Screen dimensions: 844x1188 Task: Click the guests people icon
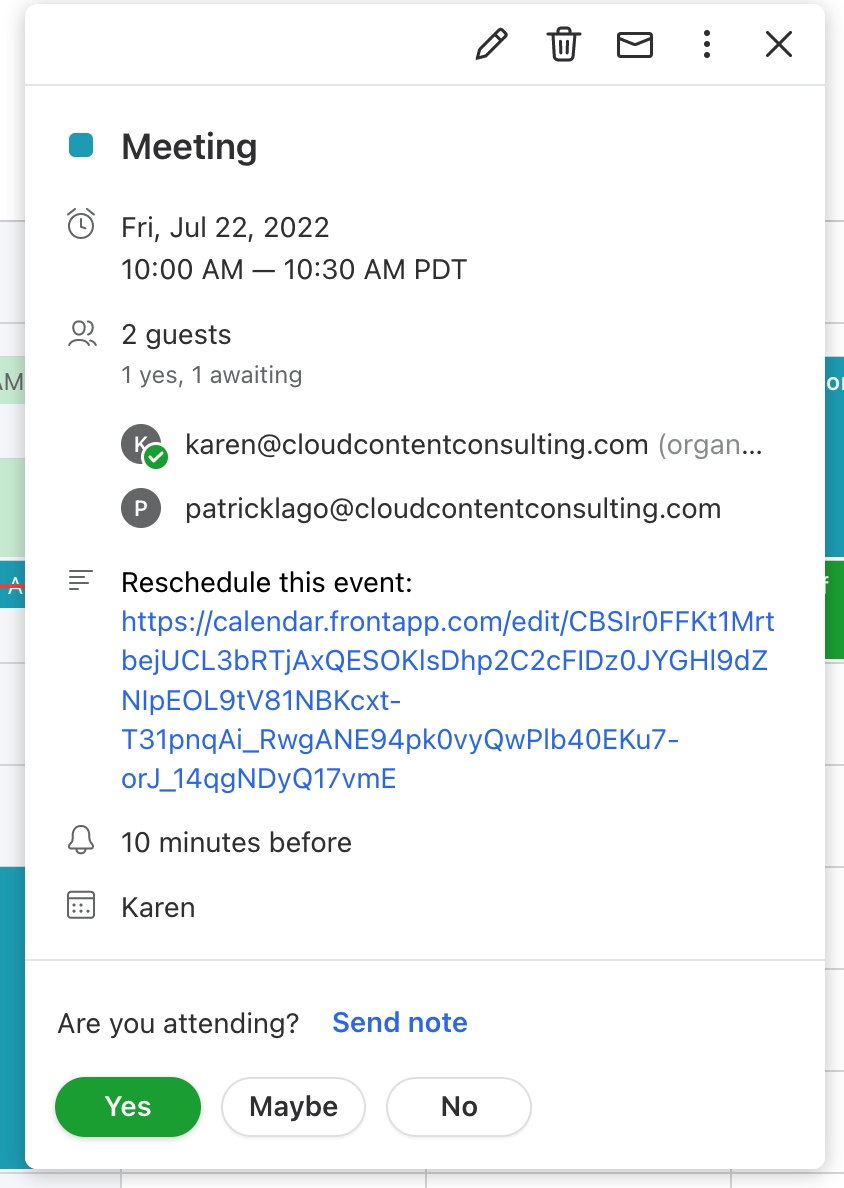tap(82, 334)
